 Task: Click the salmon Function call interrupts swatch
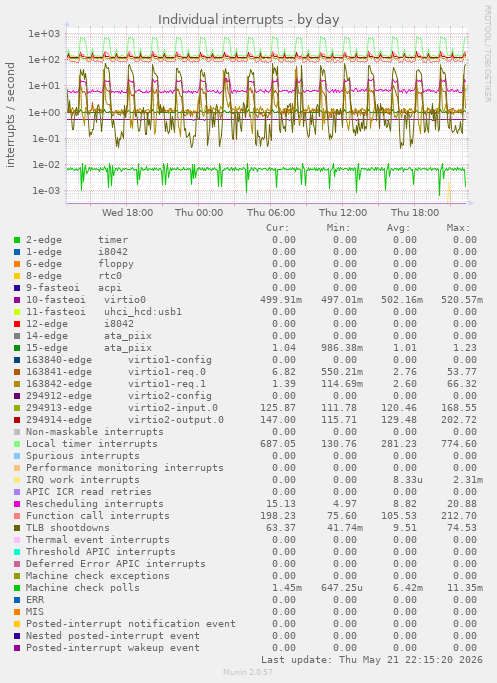coord(17,516)
